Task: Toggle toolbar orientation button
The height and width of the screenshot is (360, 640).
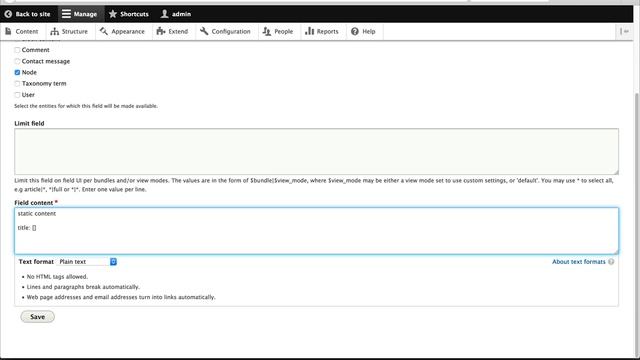Action: pyautogui.click(x=624, y=31)
